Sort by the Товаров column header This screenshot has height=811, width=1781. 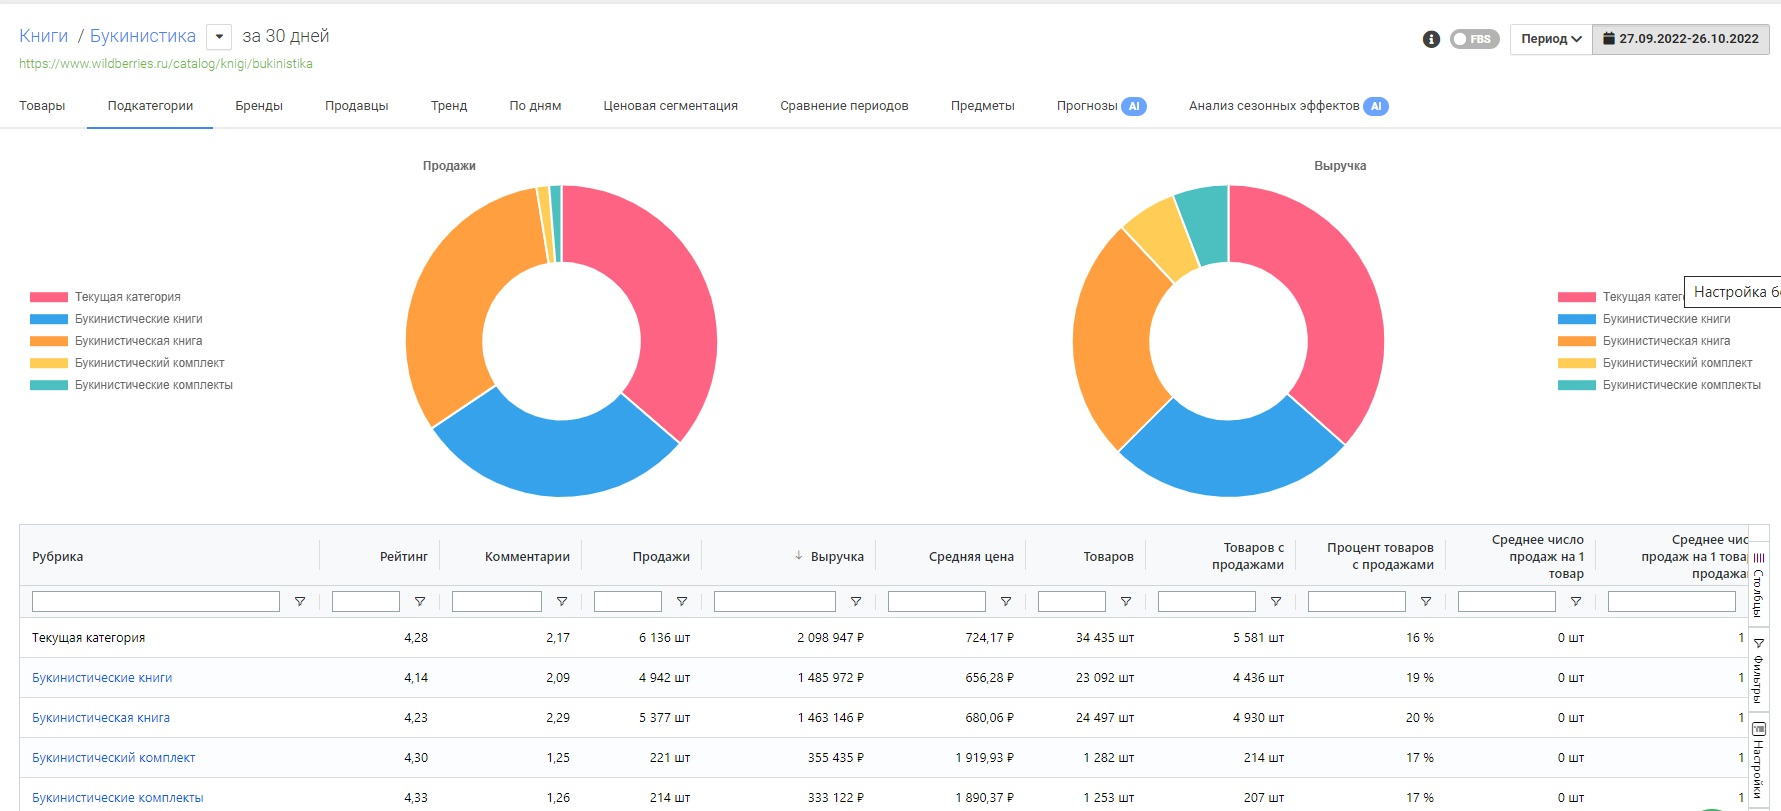(1108, 557)
